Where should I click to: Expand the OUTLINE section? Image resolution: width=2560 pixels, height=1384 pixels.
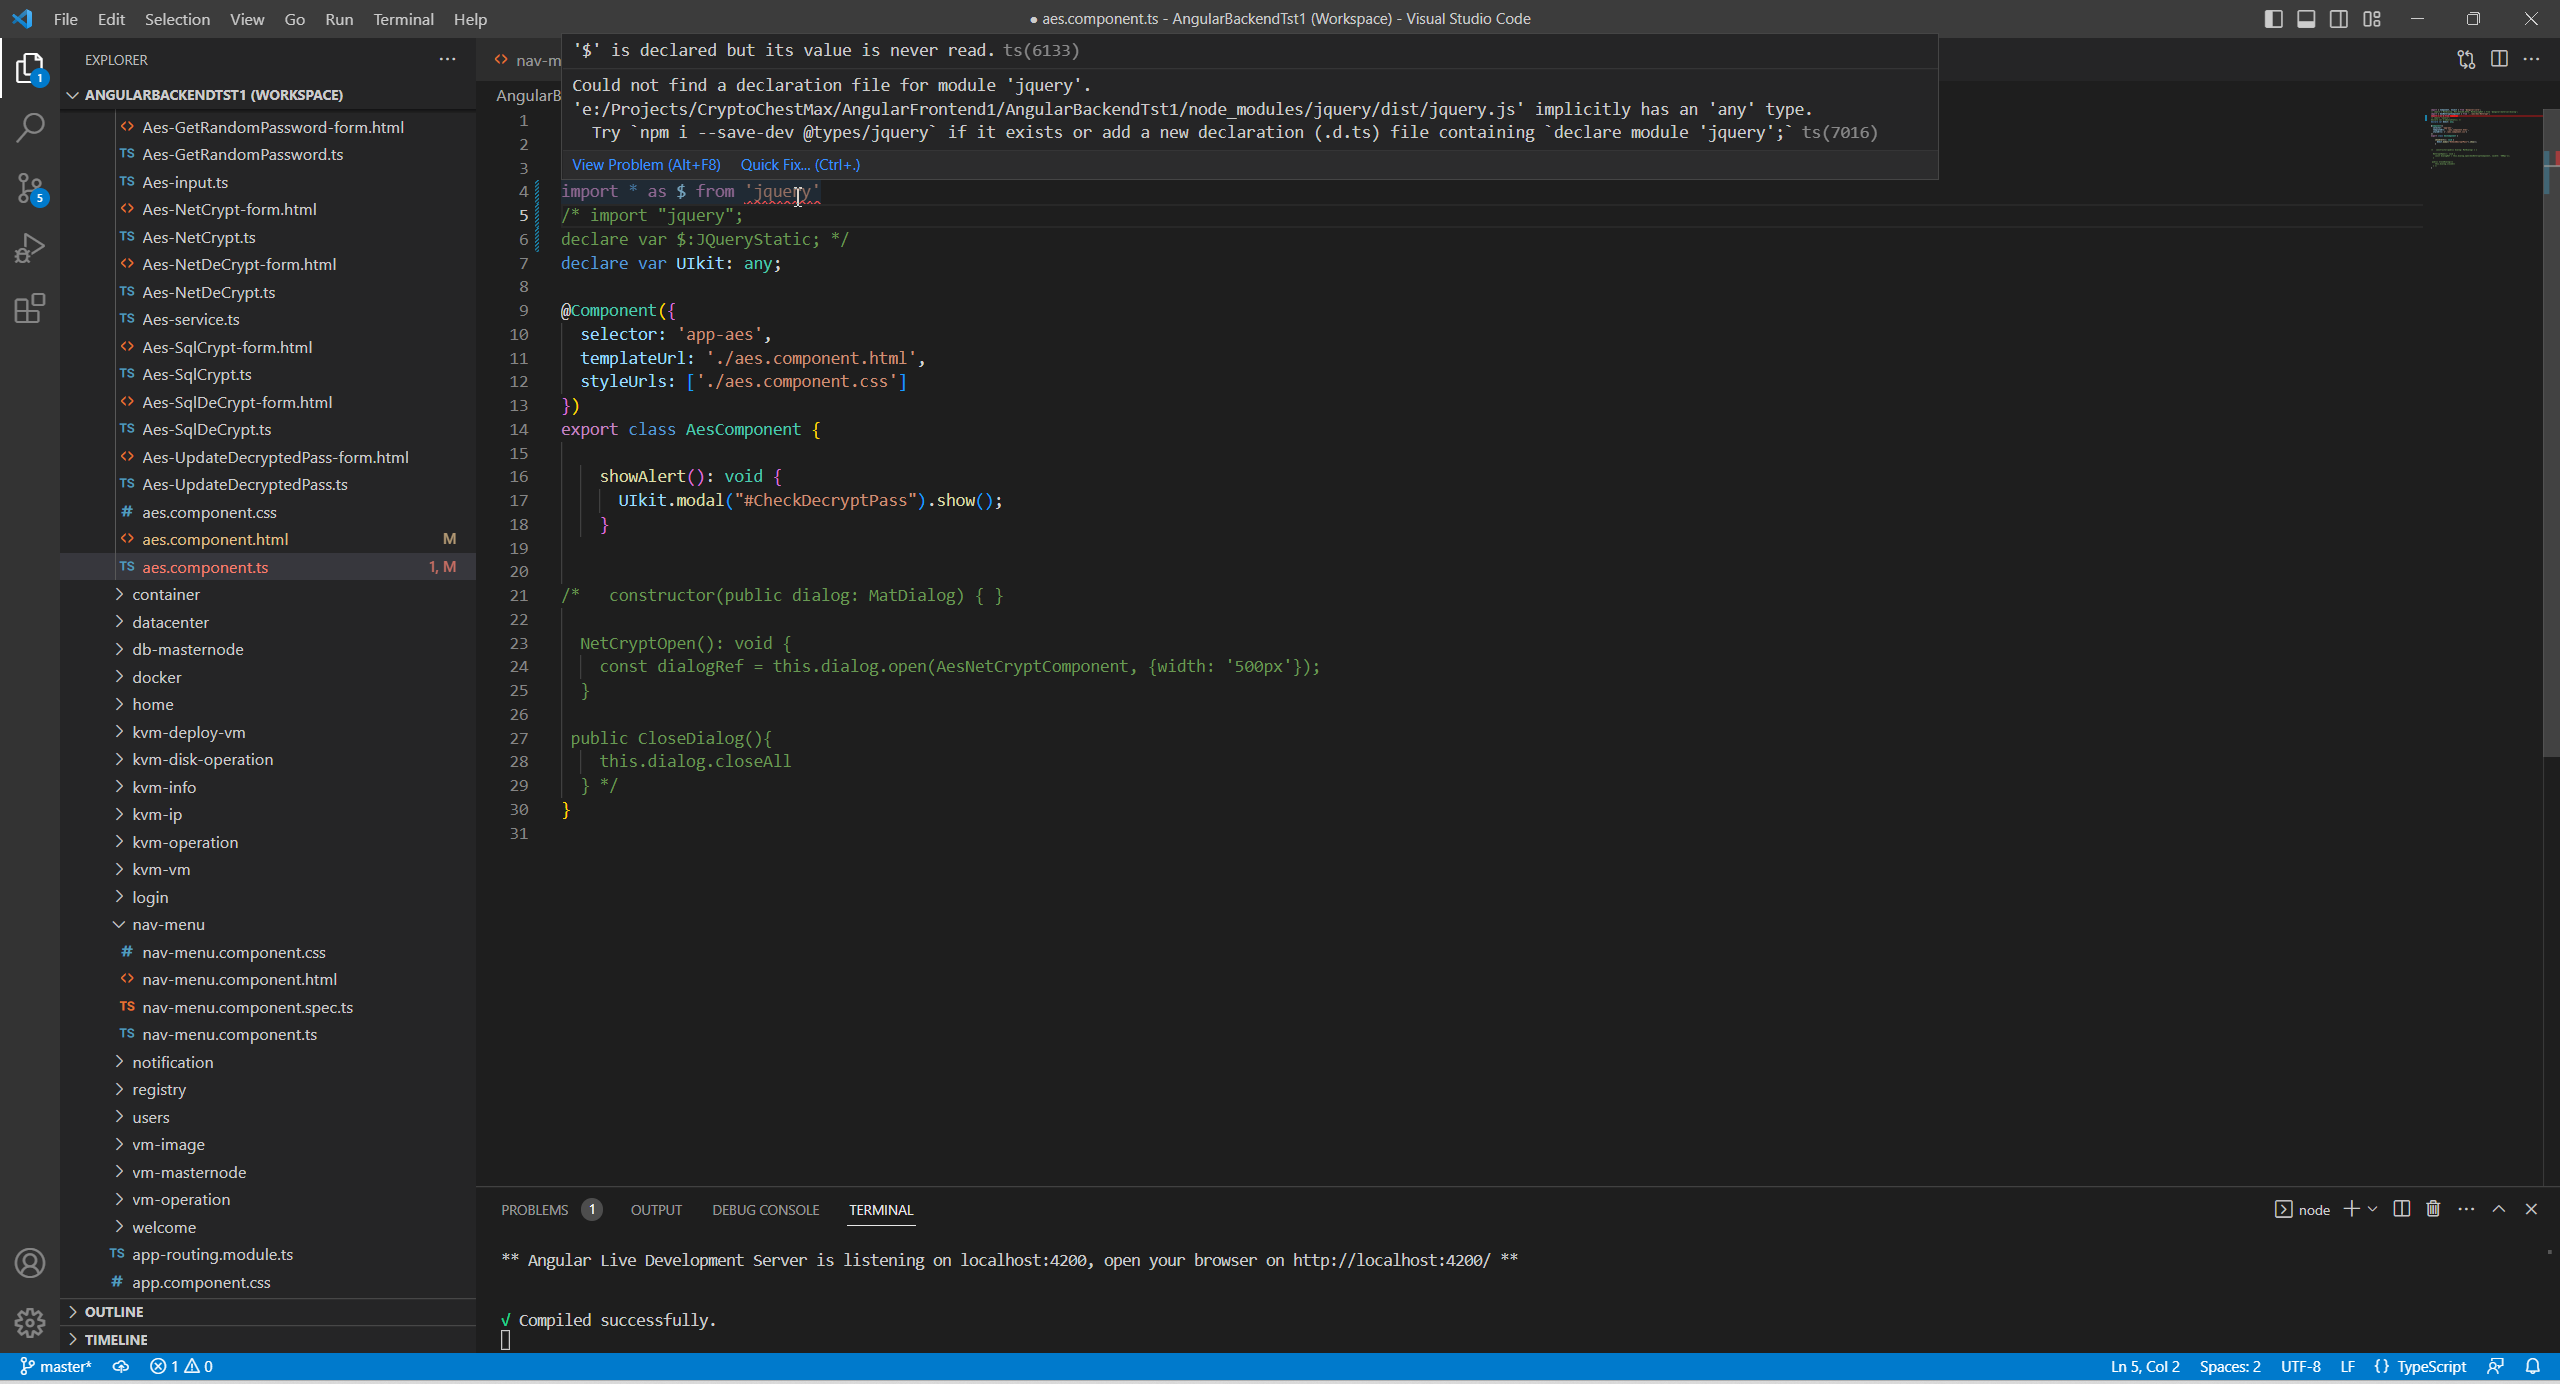114,1311
